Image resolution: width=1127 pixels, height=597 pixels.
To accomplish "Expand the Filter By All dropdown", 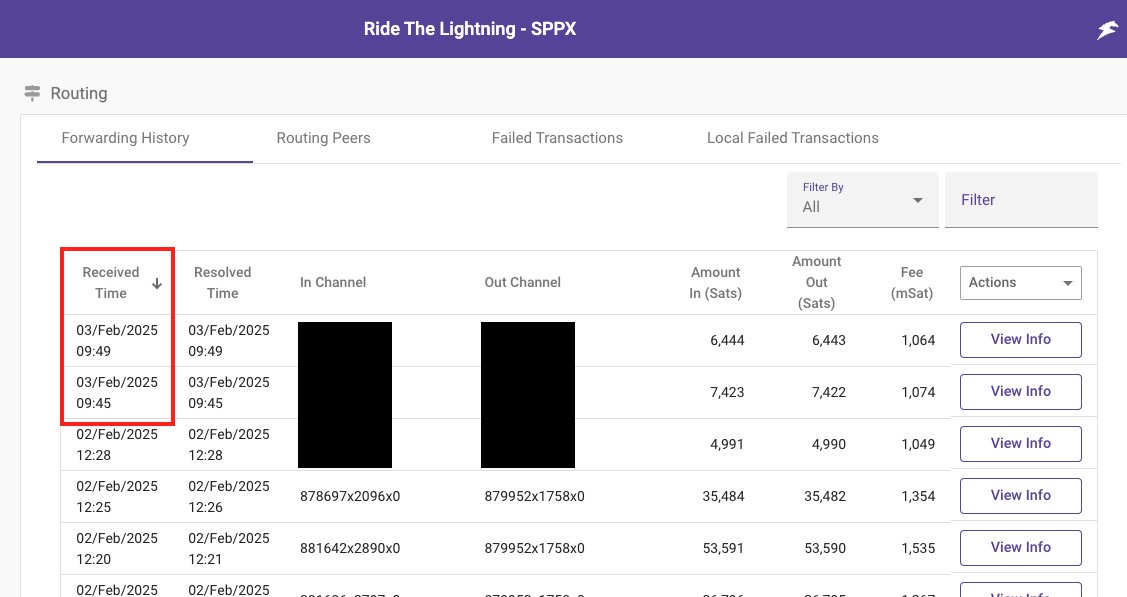I will 862,200.
